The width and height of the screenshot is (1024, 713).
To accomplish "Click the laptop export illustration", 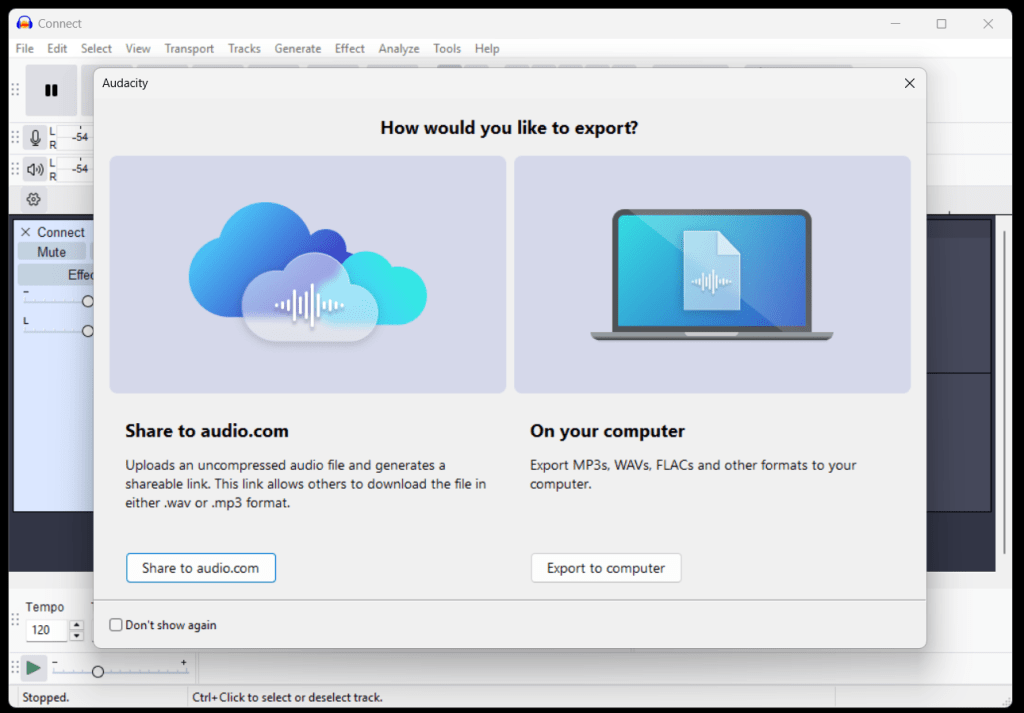I will 712,274.
